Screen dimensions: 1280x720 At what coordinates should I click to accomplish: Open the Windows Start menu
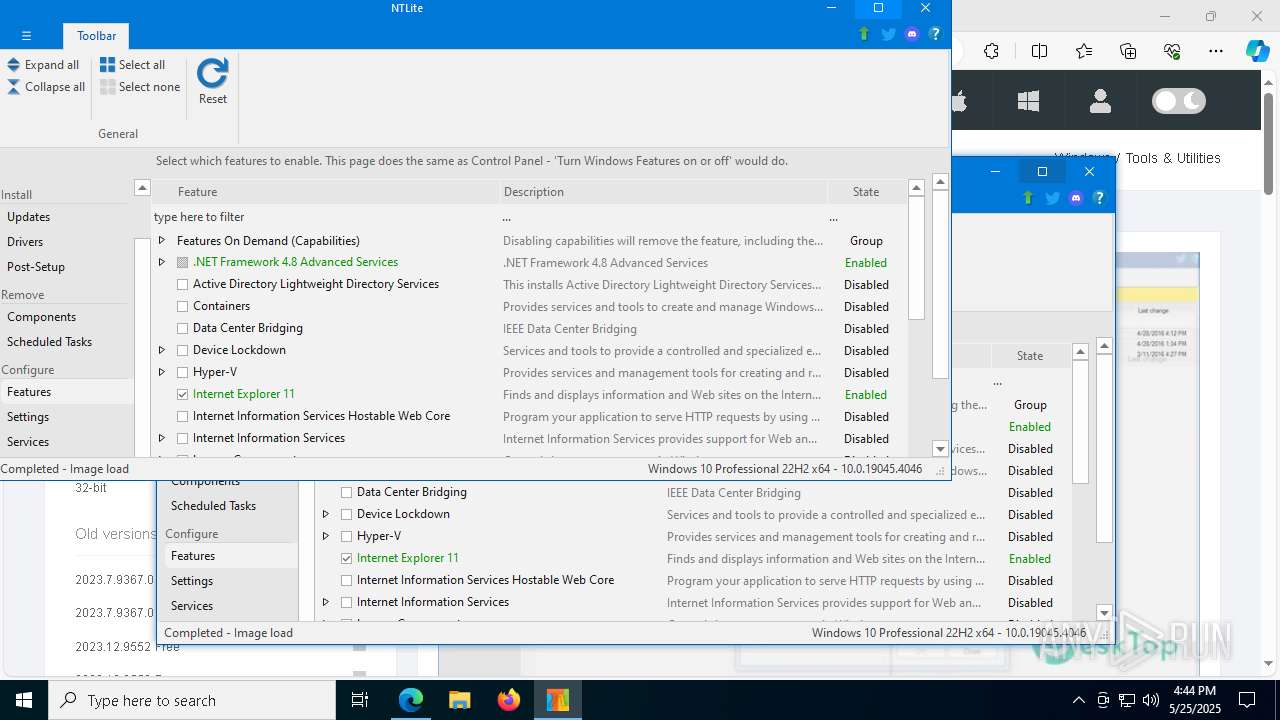tap(24, 700)
